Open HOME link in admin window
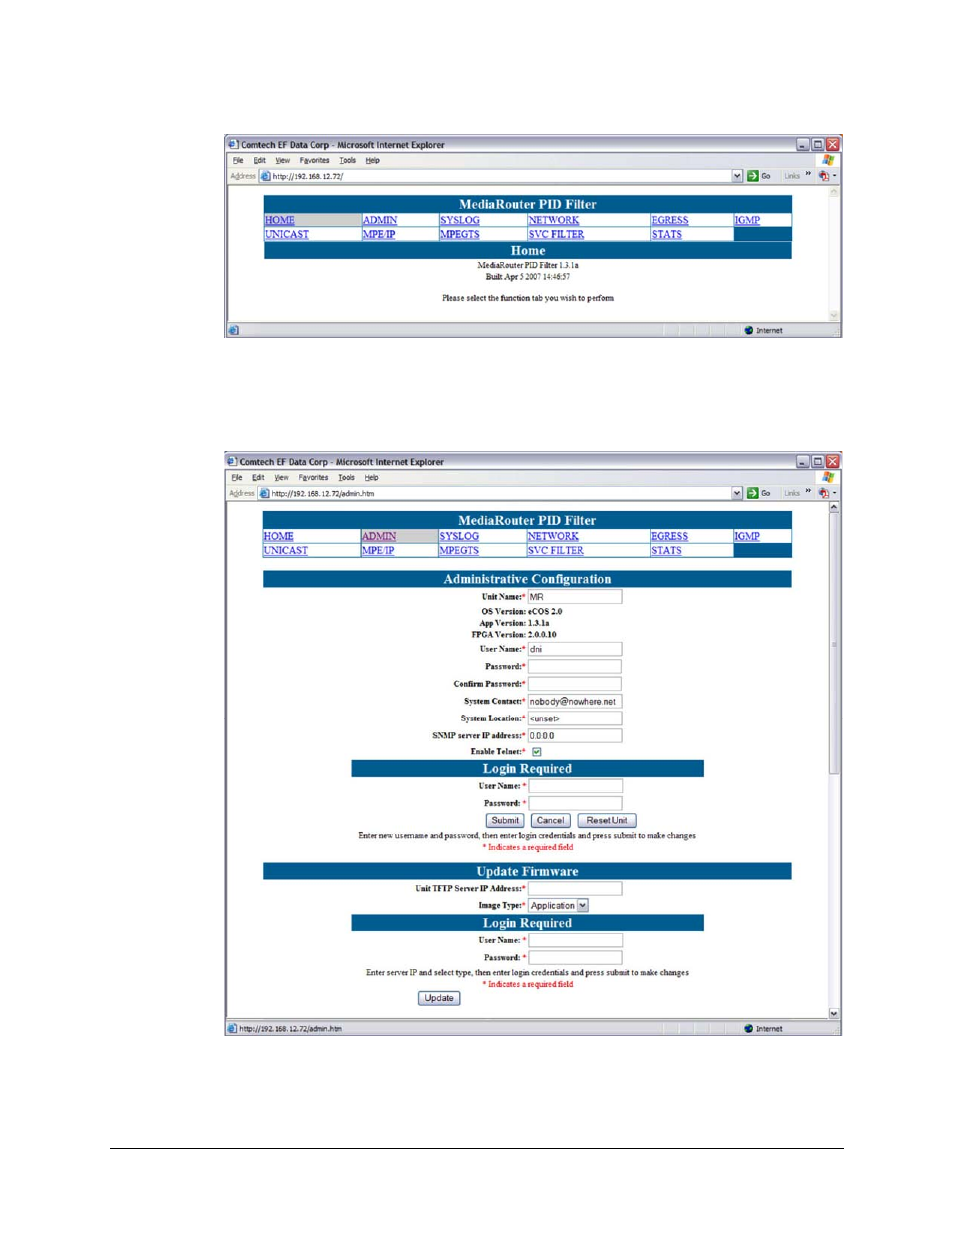Viewport: 954px width, 1235px height. (278, 537)
